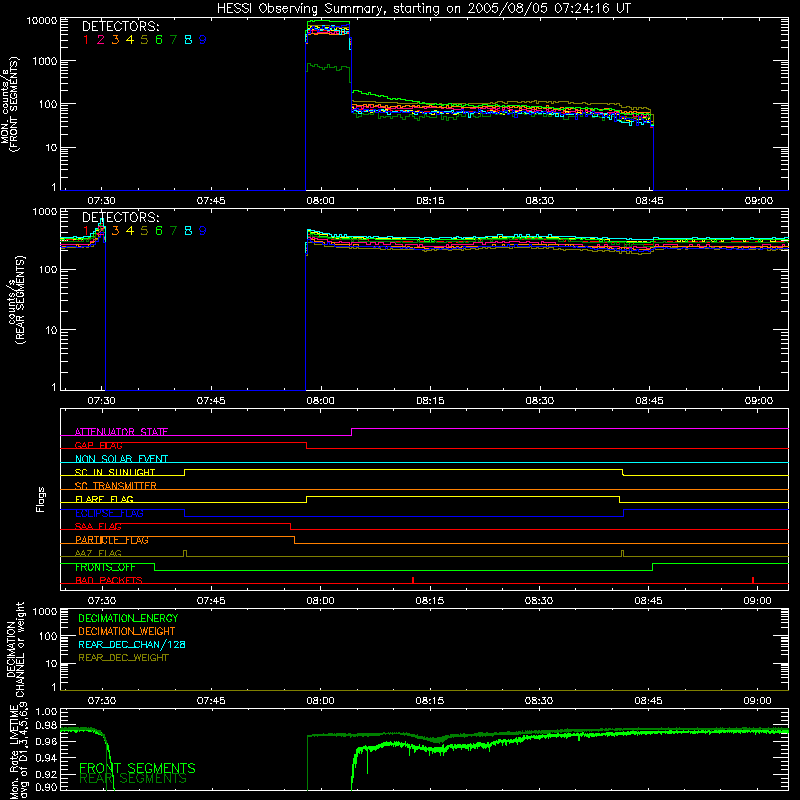The height and width of the screenshot is (800, 800).
Task: Click 09:00 tick label under the Flags panel
Action: point(757,601)
